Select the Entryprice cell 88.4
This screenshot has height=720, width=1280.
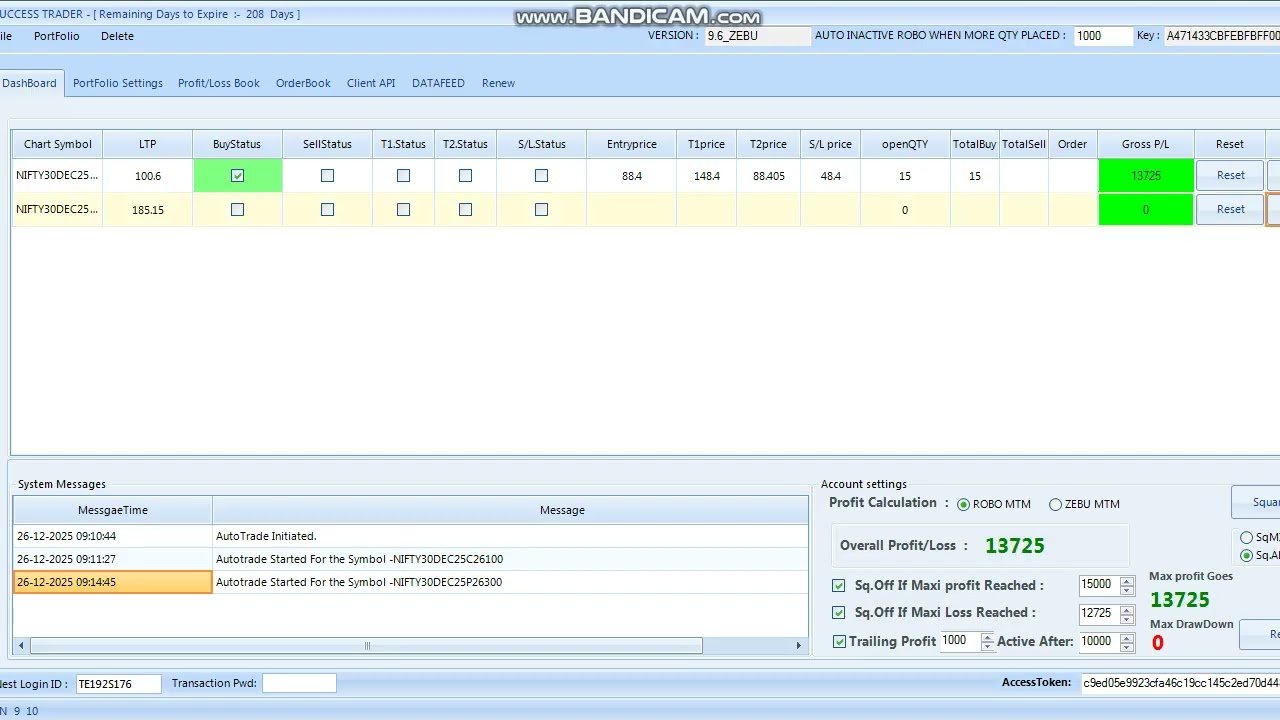(x=632, y=175)
